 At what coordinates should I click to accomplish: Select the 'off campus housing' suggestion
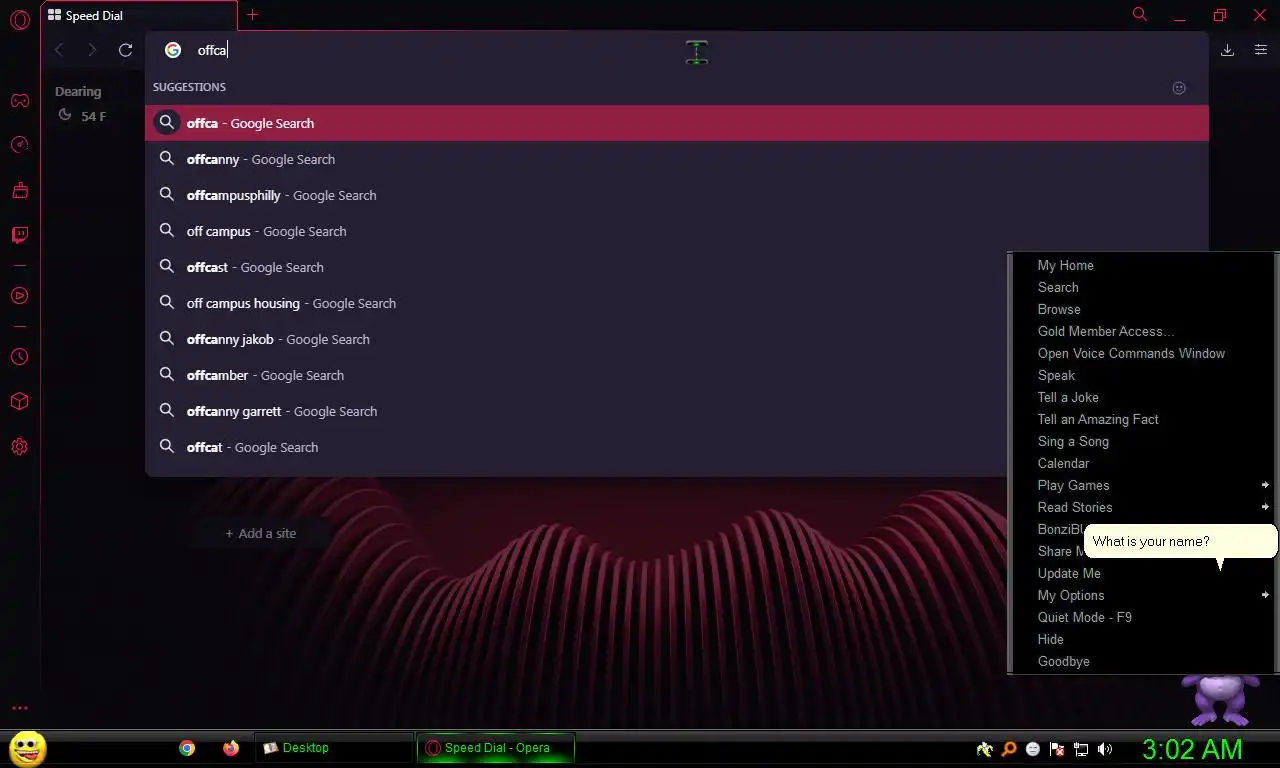[x=577, y=303]
